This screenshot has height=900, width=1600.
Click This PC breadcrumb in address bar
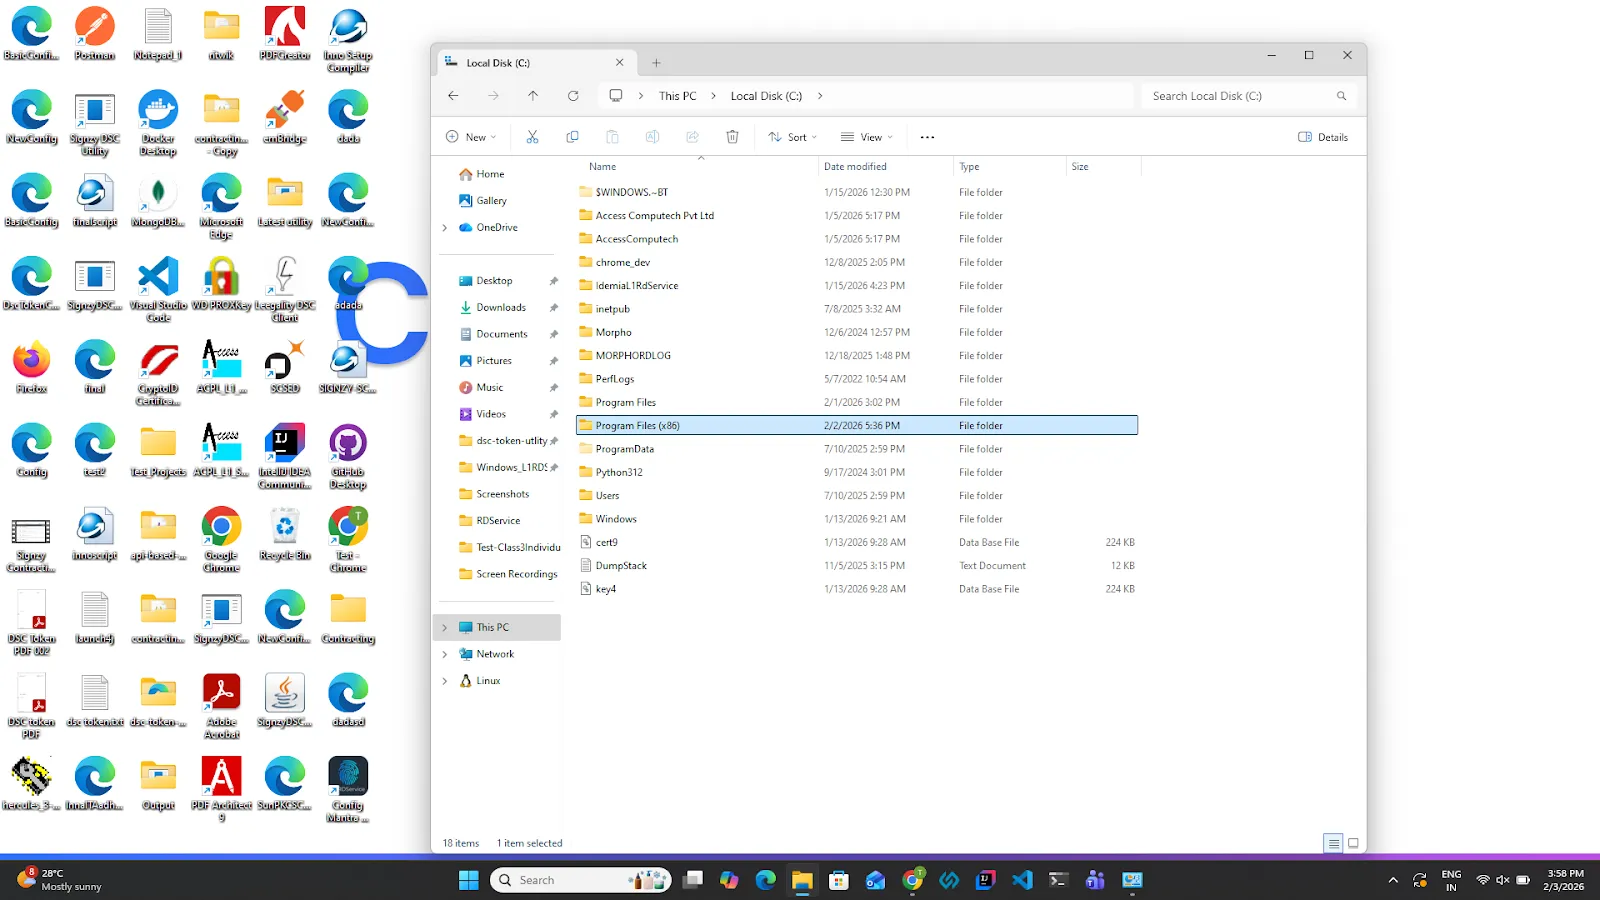(x=677, y=96)
